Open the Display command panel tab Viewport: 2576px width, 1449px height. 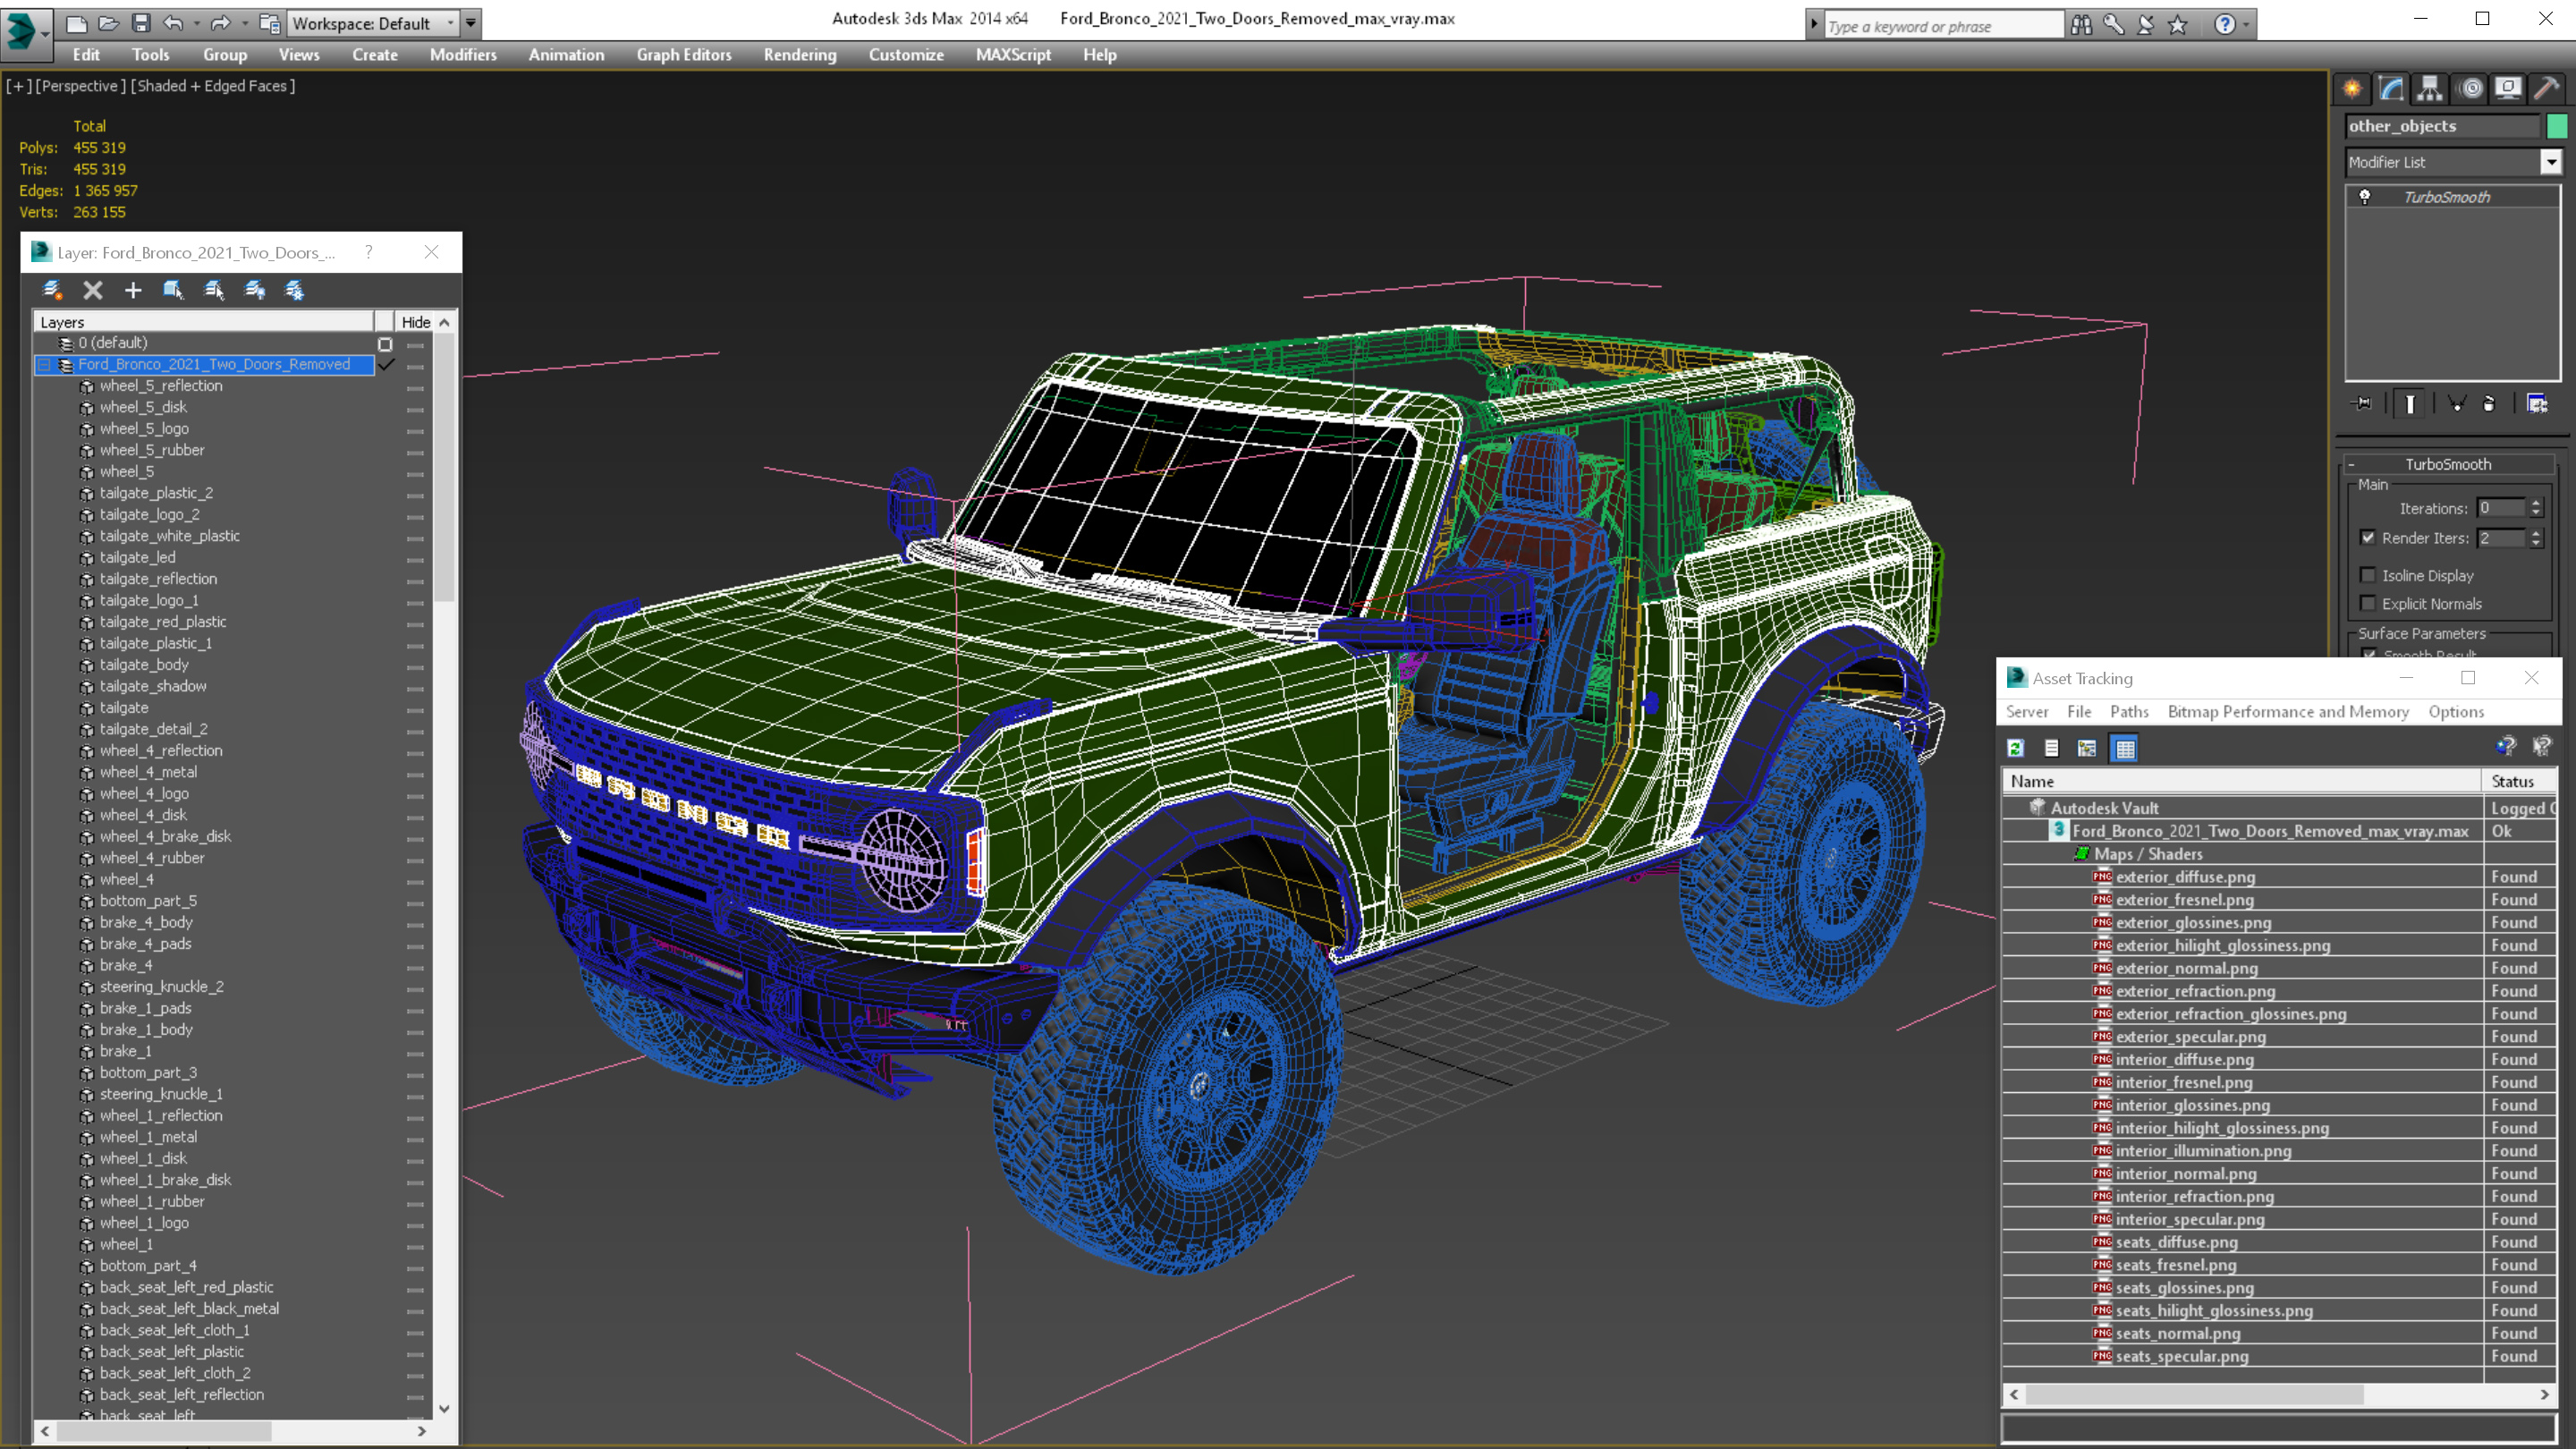(2508, 89)
